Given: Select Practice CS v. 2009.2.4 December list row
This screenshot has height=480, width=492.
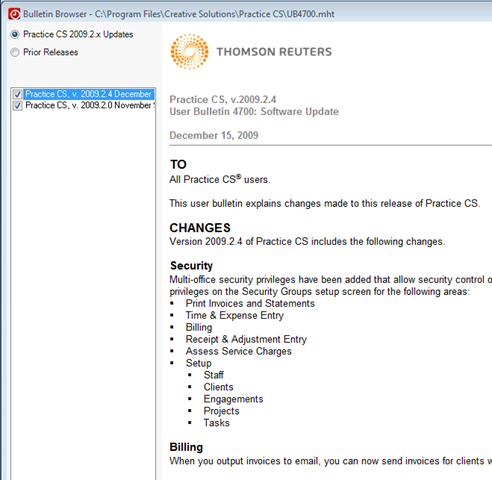Looking at the screenshot, I should pyautogui.click(x=89, y=94).
